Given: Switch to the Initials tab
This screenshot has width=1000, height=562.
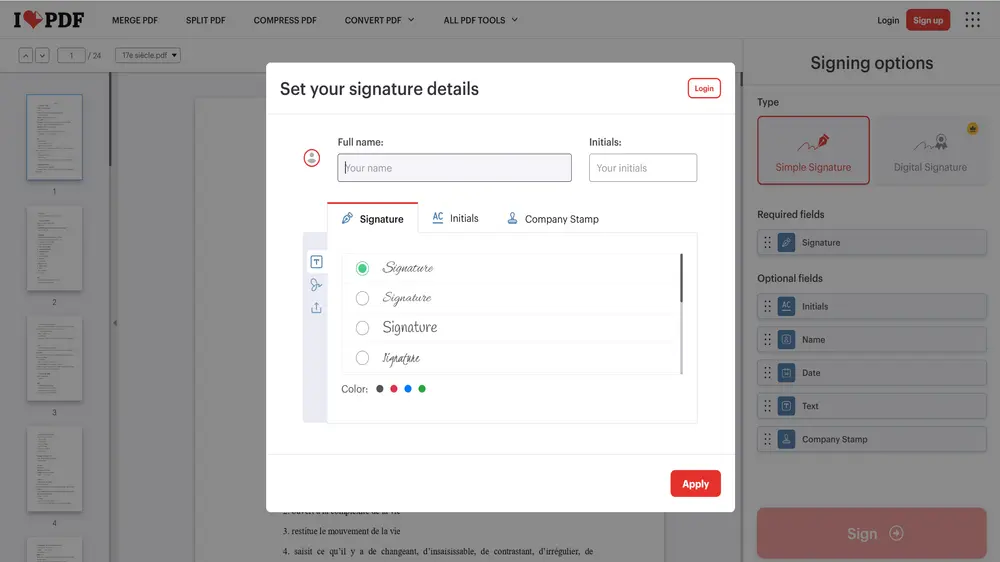Looking at the screenshot, I should coord(455,218).
